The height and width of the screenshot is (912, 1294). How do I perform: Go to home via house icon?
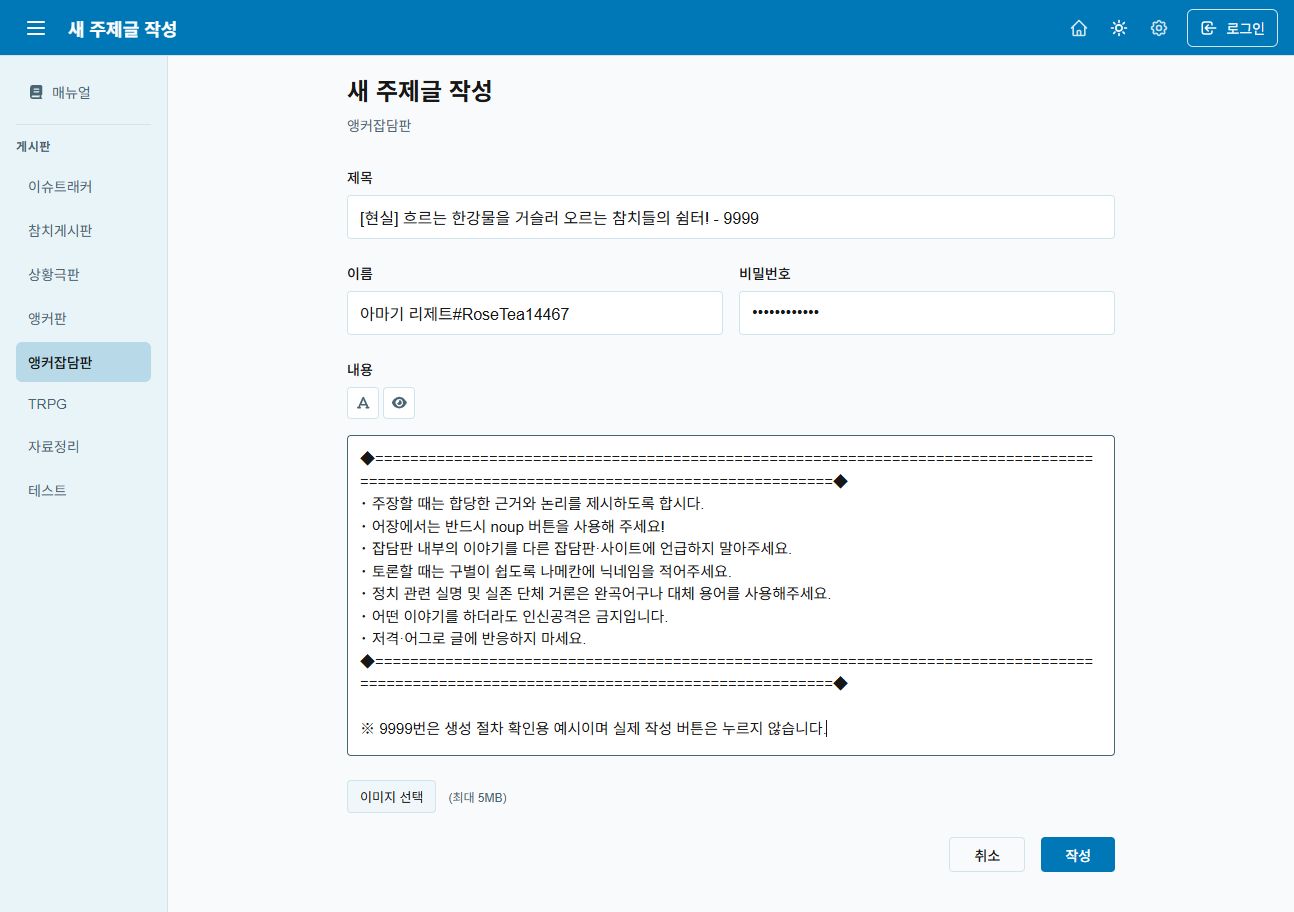click(1079, 28)
